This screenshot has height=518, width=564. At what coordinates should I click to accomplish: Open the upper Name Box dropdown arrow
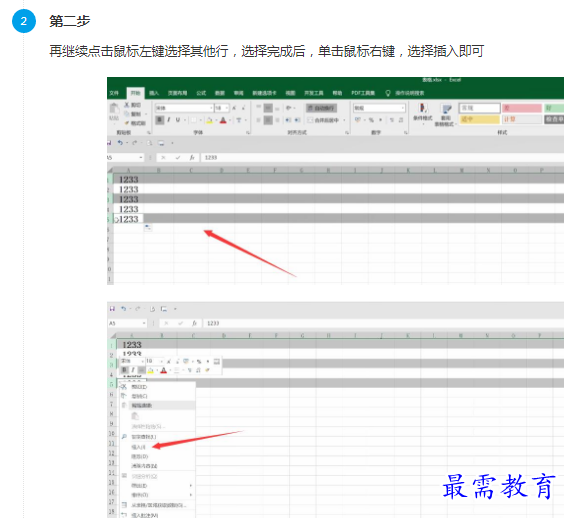click(x=141, y=158)
